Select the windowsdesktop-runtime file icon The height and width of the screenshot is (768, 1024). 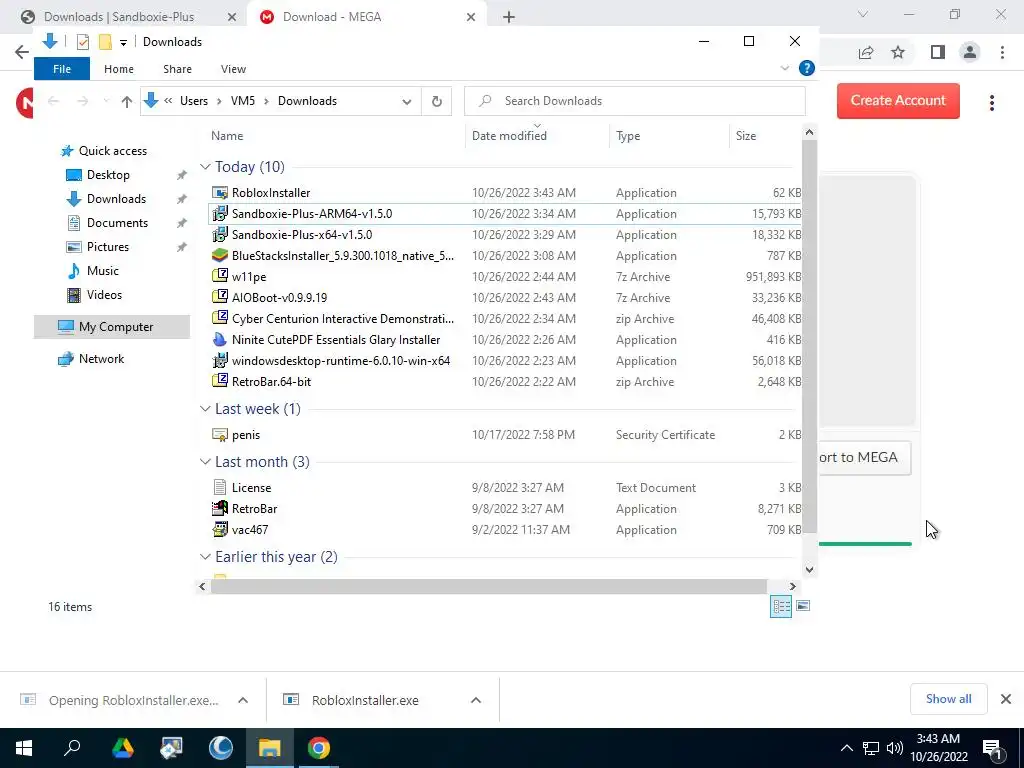pos(220,360)
